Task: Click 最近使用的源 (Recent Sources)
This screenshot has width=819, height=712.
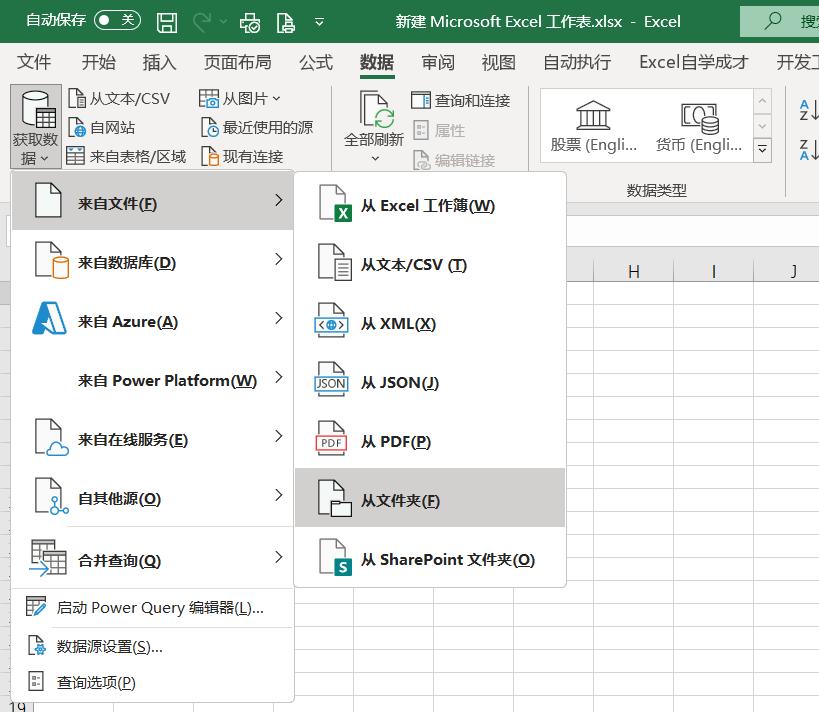Action: point(257,127)
